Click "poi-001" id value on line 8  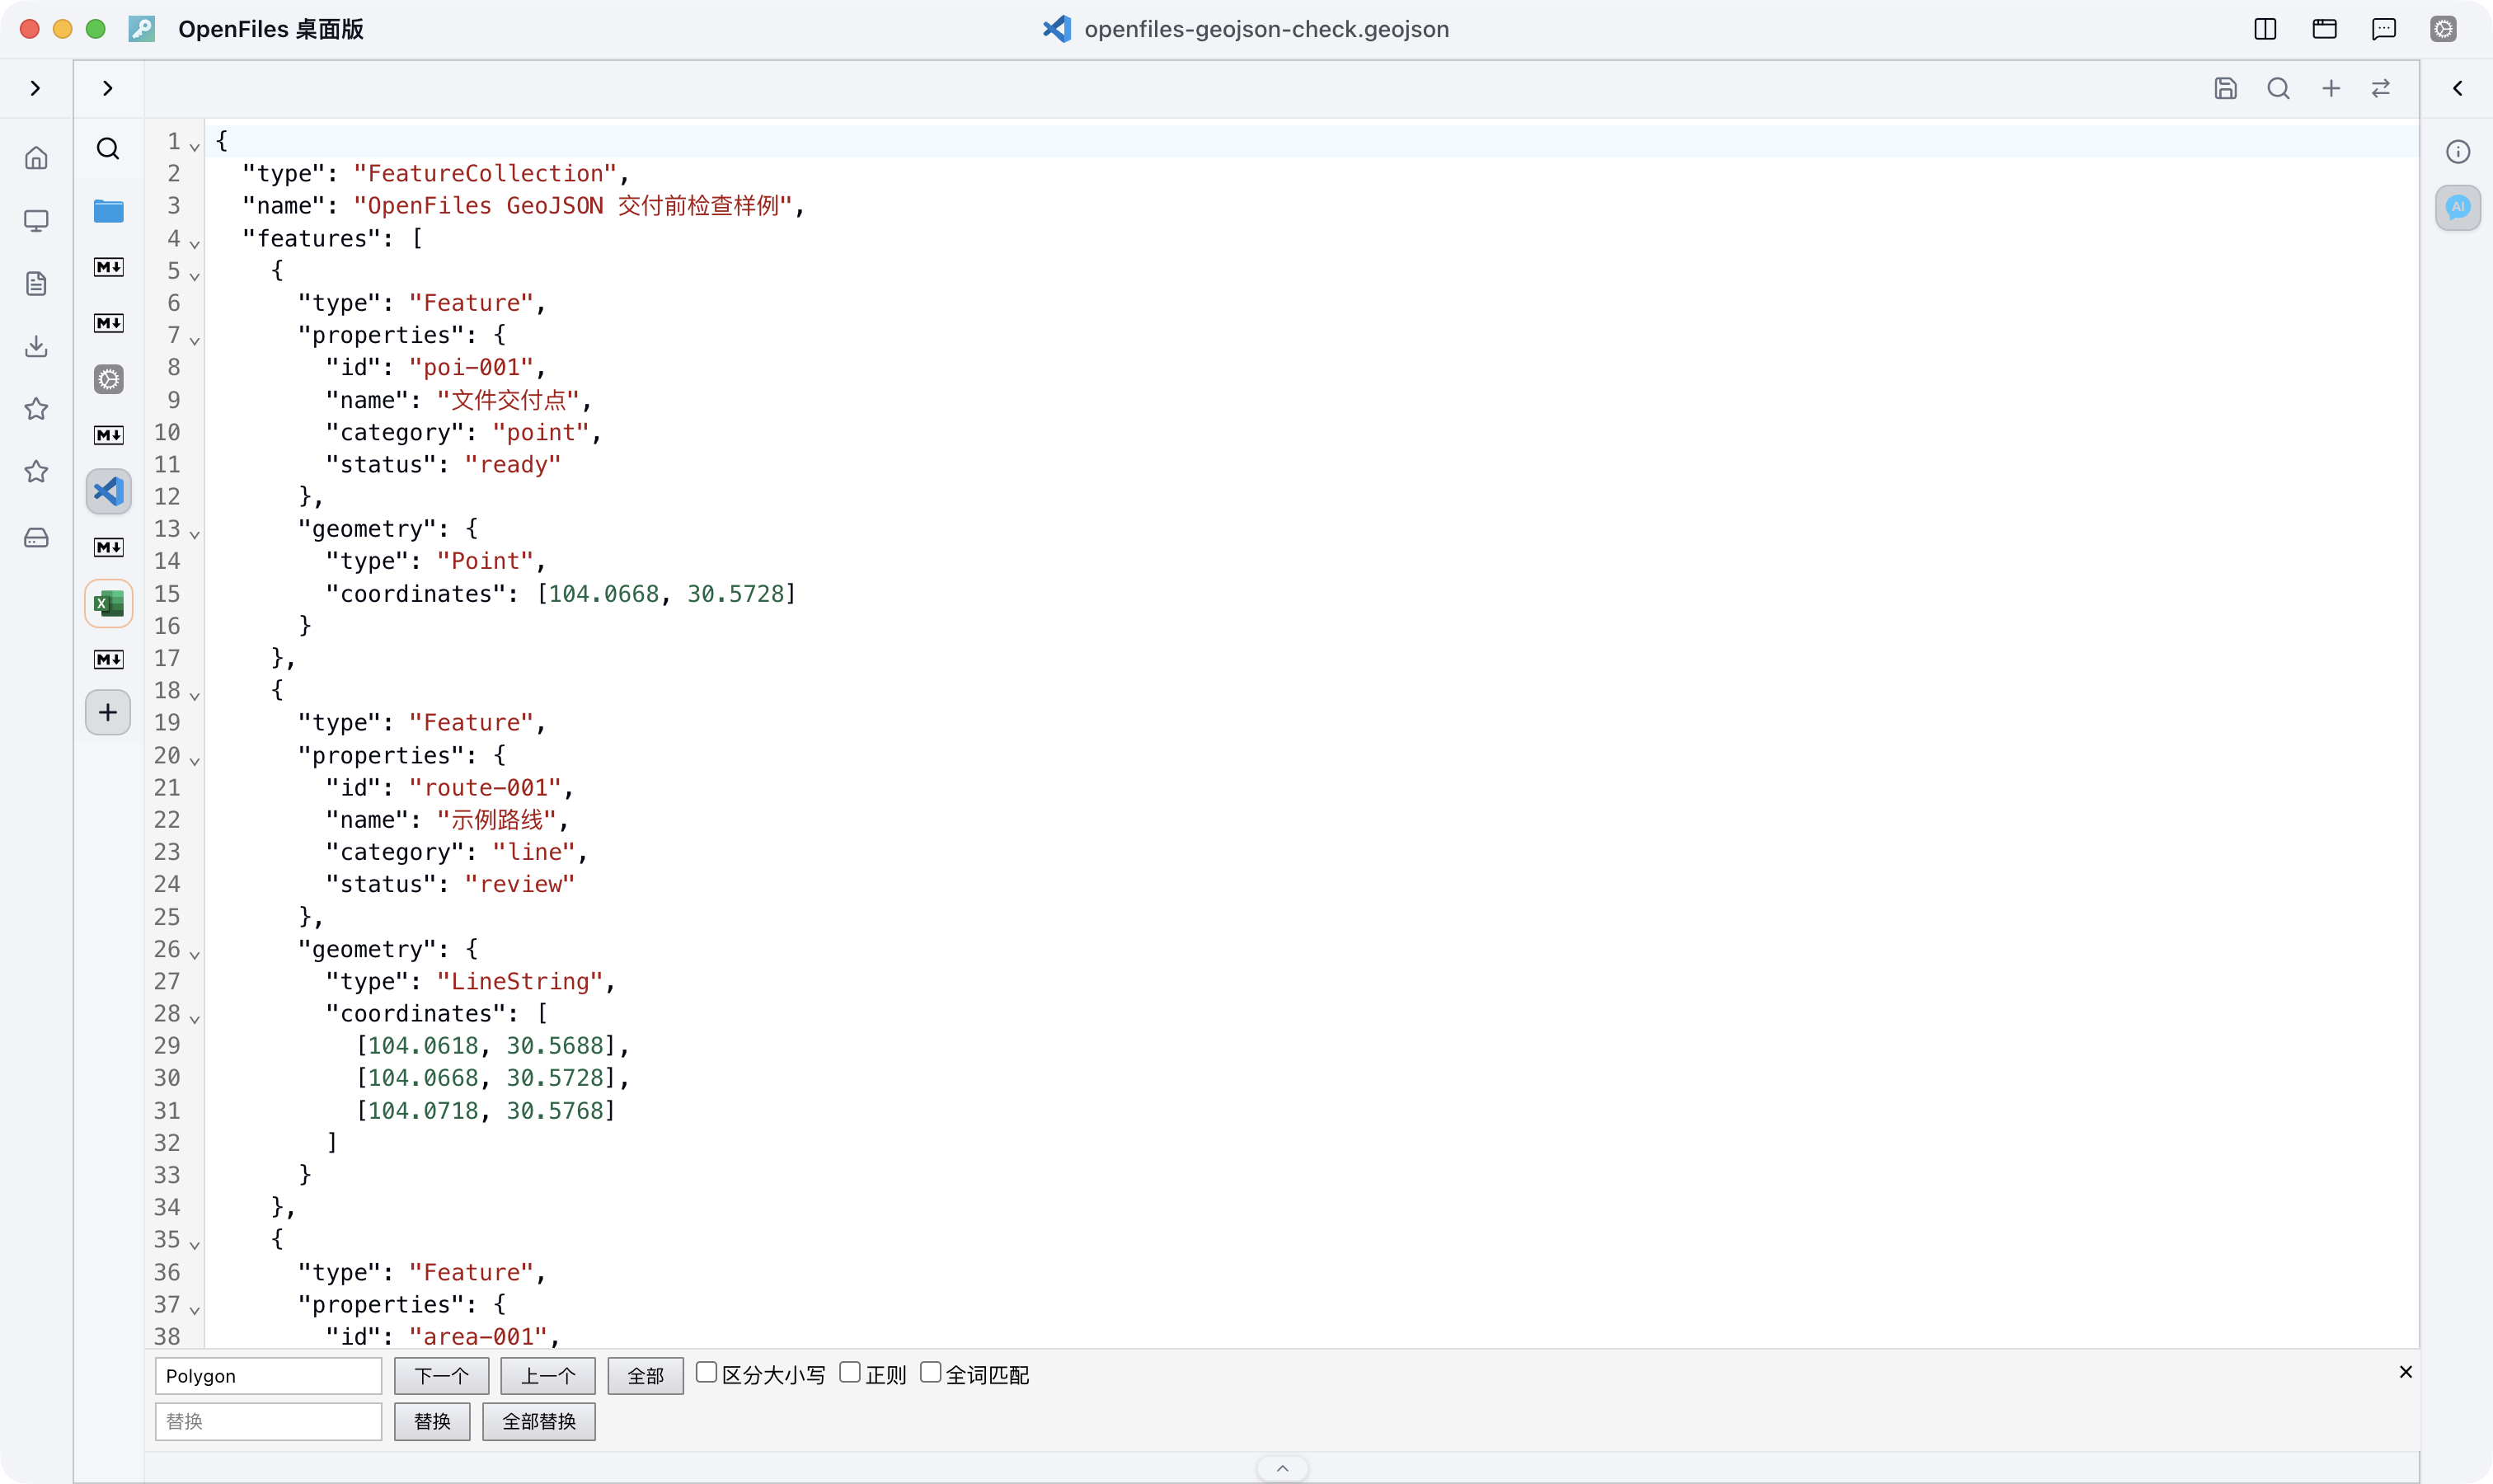click(x=471, y=368)
